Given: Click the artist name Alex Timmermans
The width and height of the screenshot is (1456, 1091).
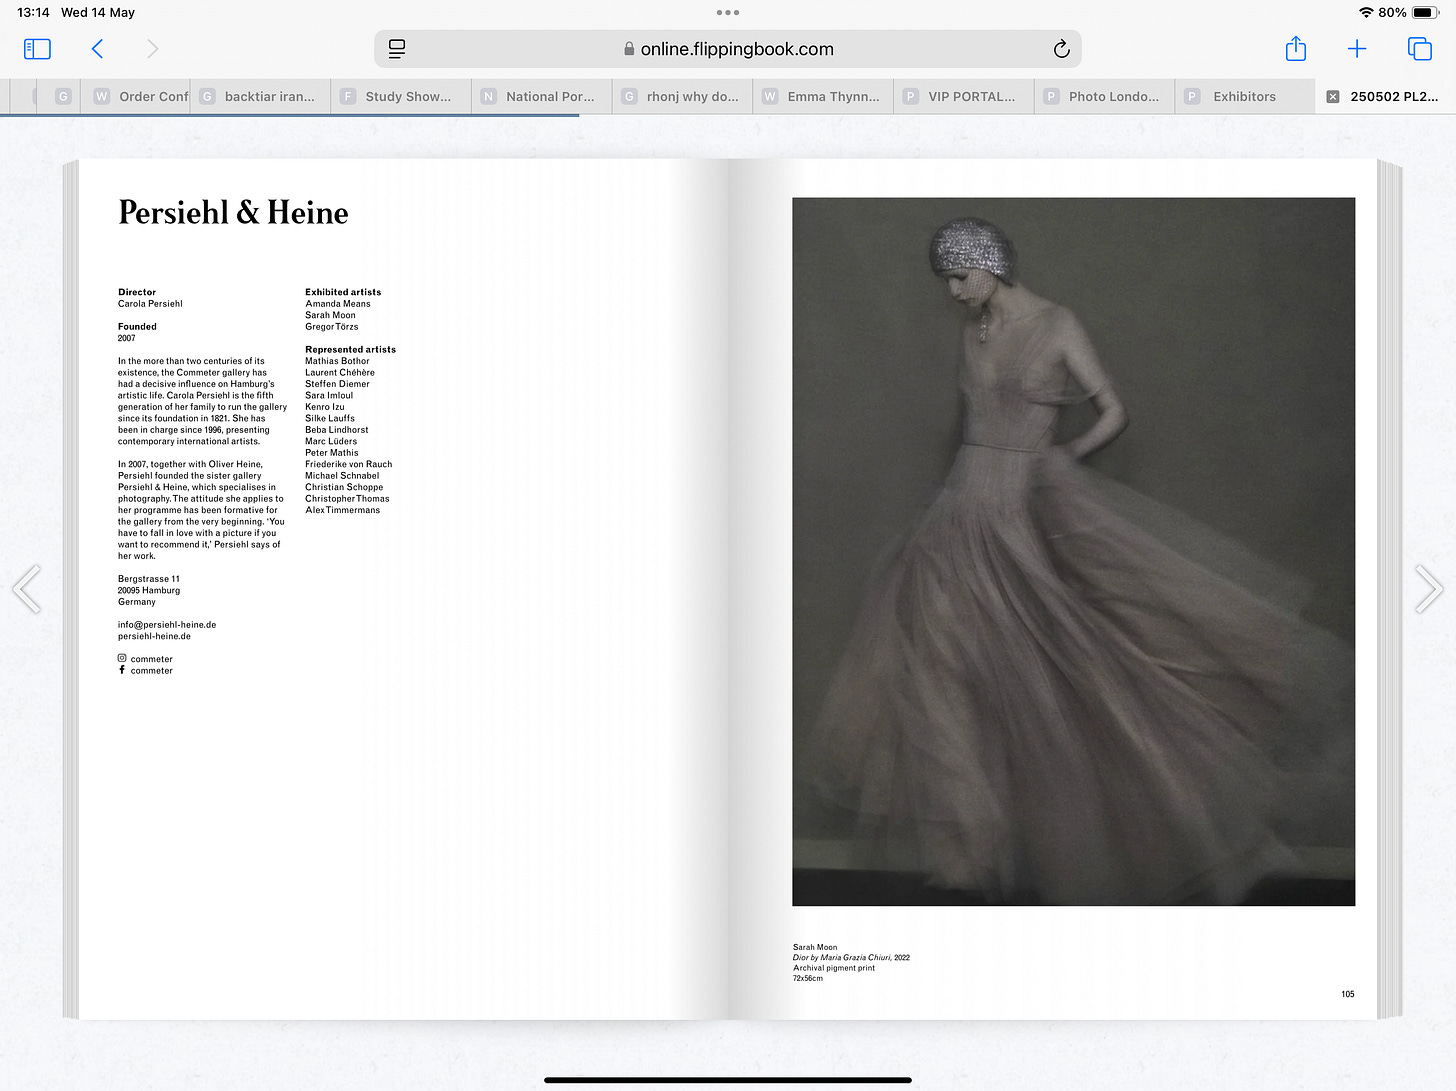Looking at the screenshot, I should pos(343,511).
